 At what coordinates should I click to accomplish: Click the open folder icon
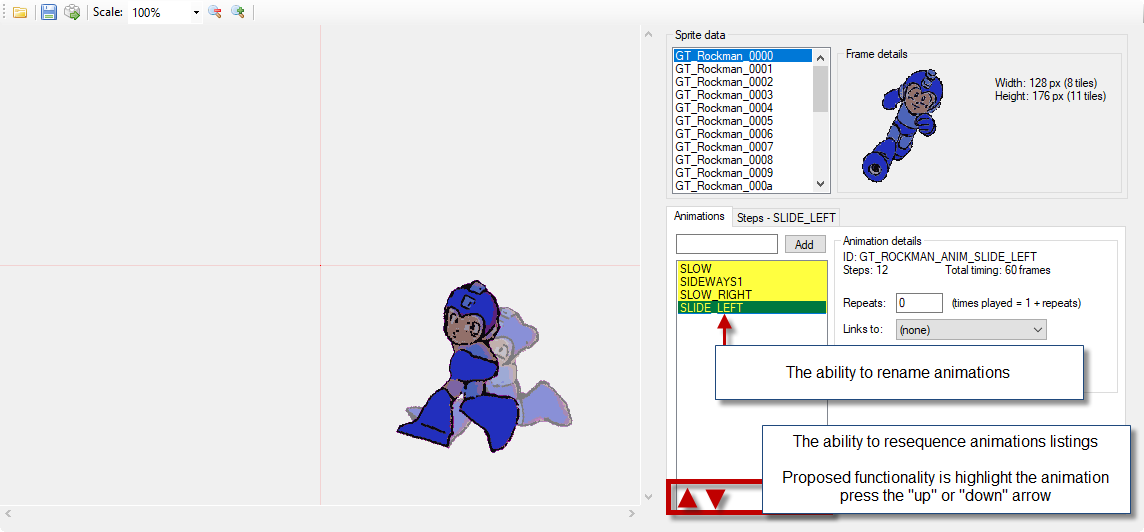[x=20, y=13]
